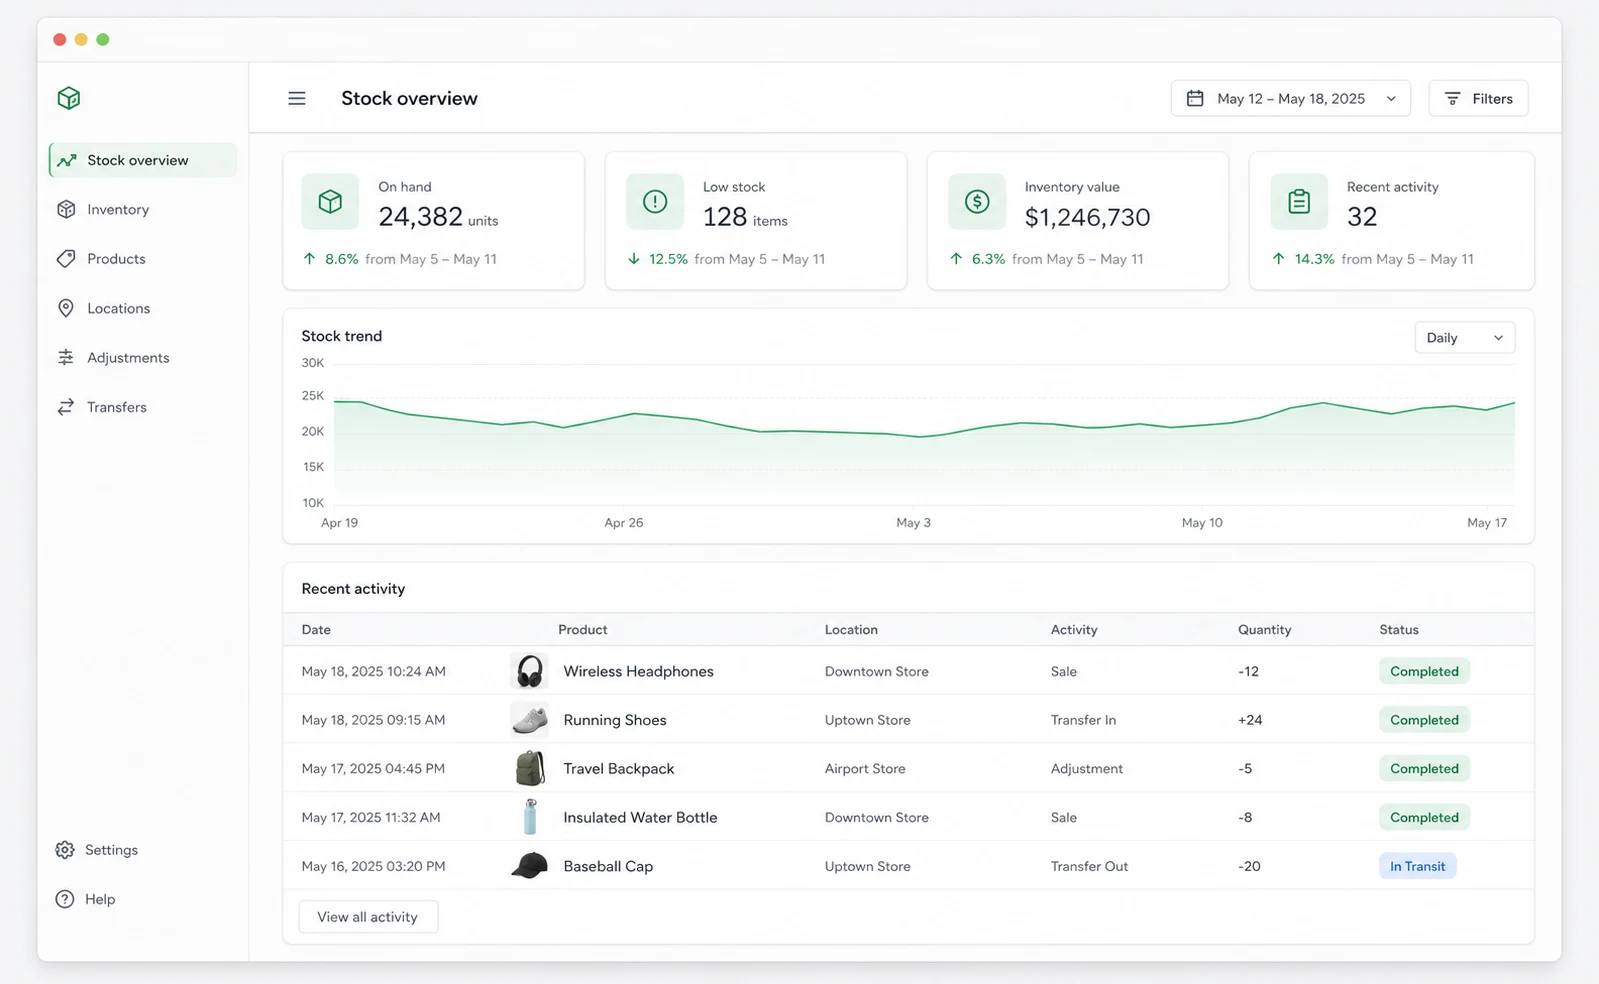
Task: Click the On hand cube card icon
Action: click(330, 202)
